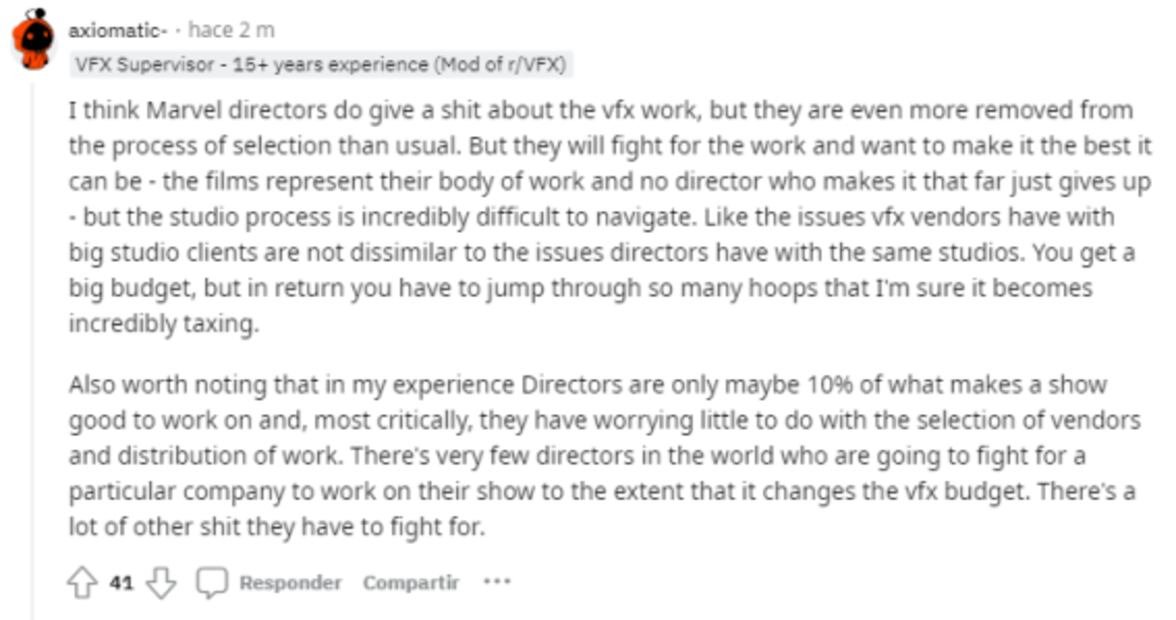Open the three-dot more options menu
This screenshot has height=620, width=1176.
point(496,581)
